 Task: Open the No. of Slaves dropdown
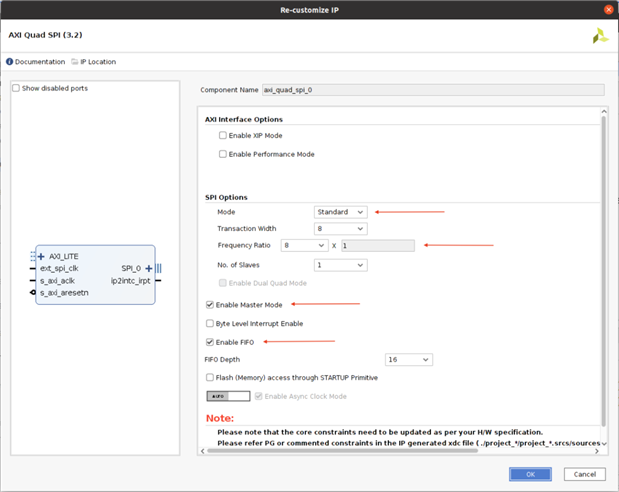[340, 265]
